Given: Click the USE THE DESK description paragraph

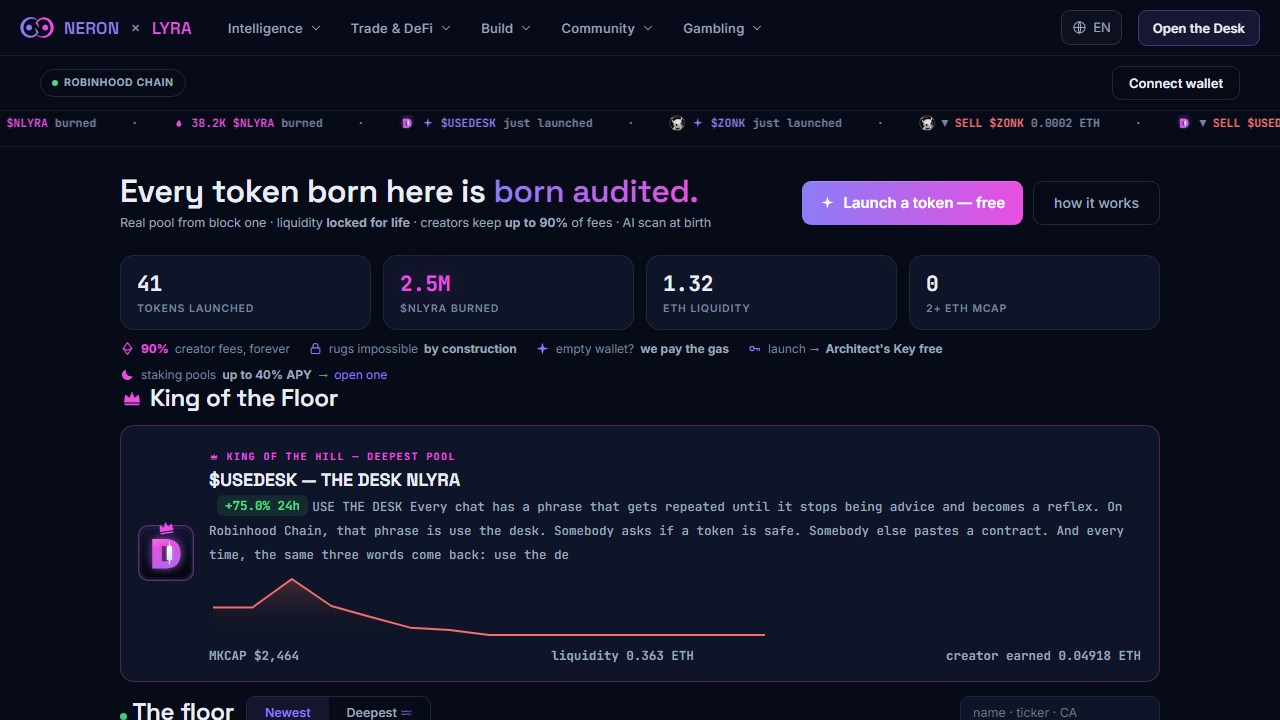Looking at the screenshot, I should point(666,530).
